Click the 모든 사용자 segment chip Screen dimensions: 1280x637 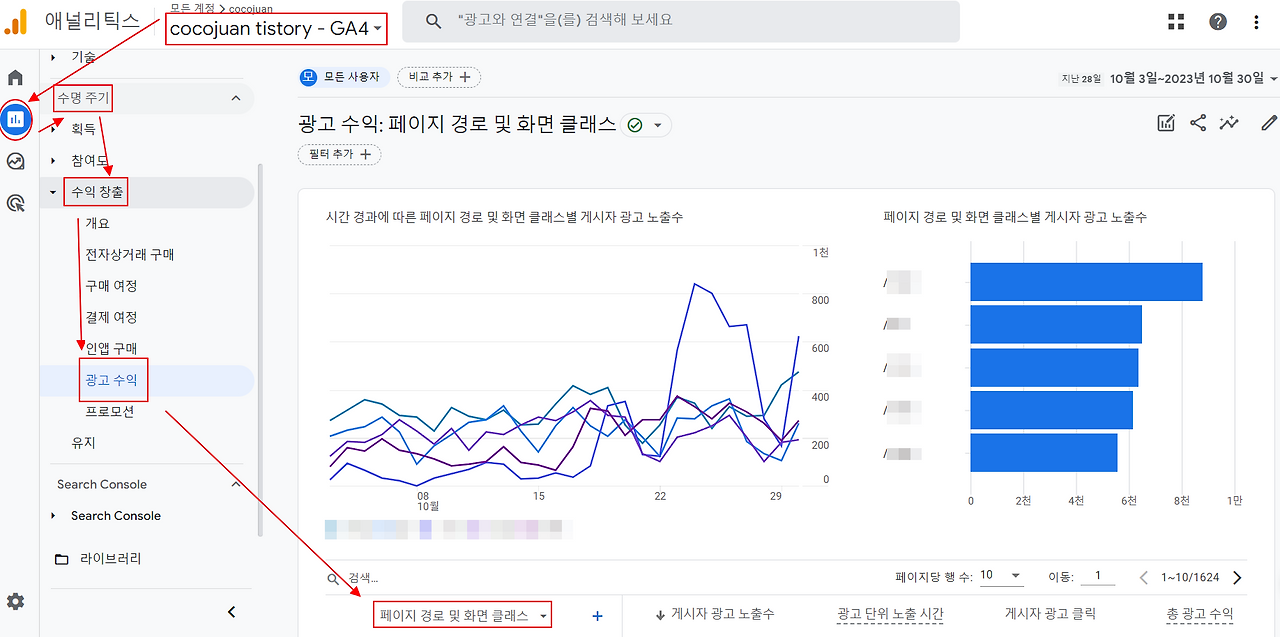pos(342,77)
